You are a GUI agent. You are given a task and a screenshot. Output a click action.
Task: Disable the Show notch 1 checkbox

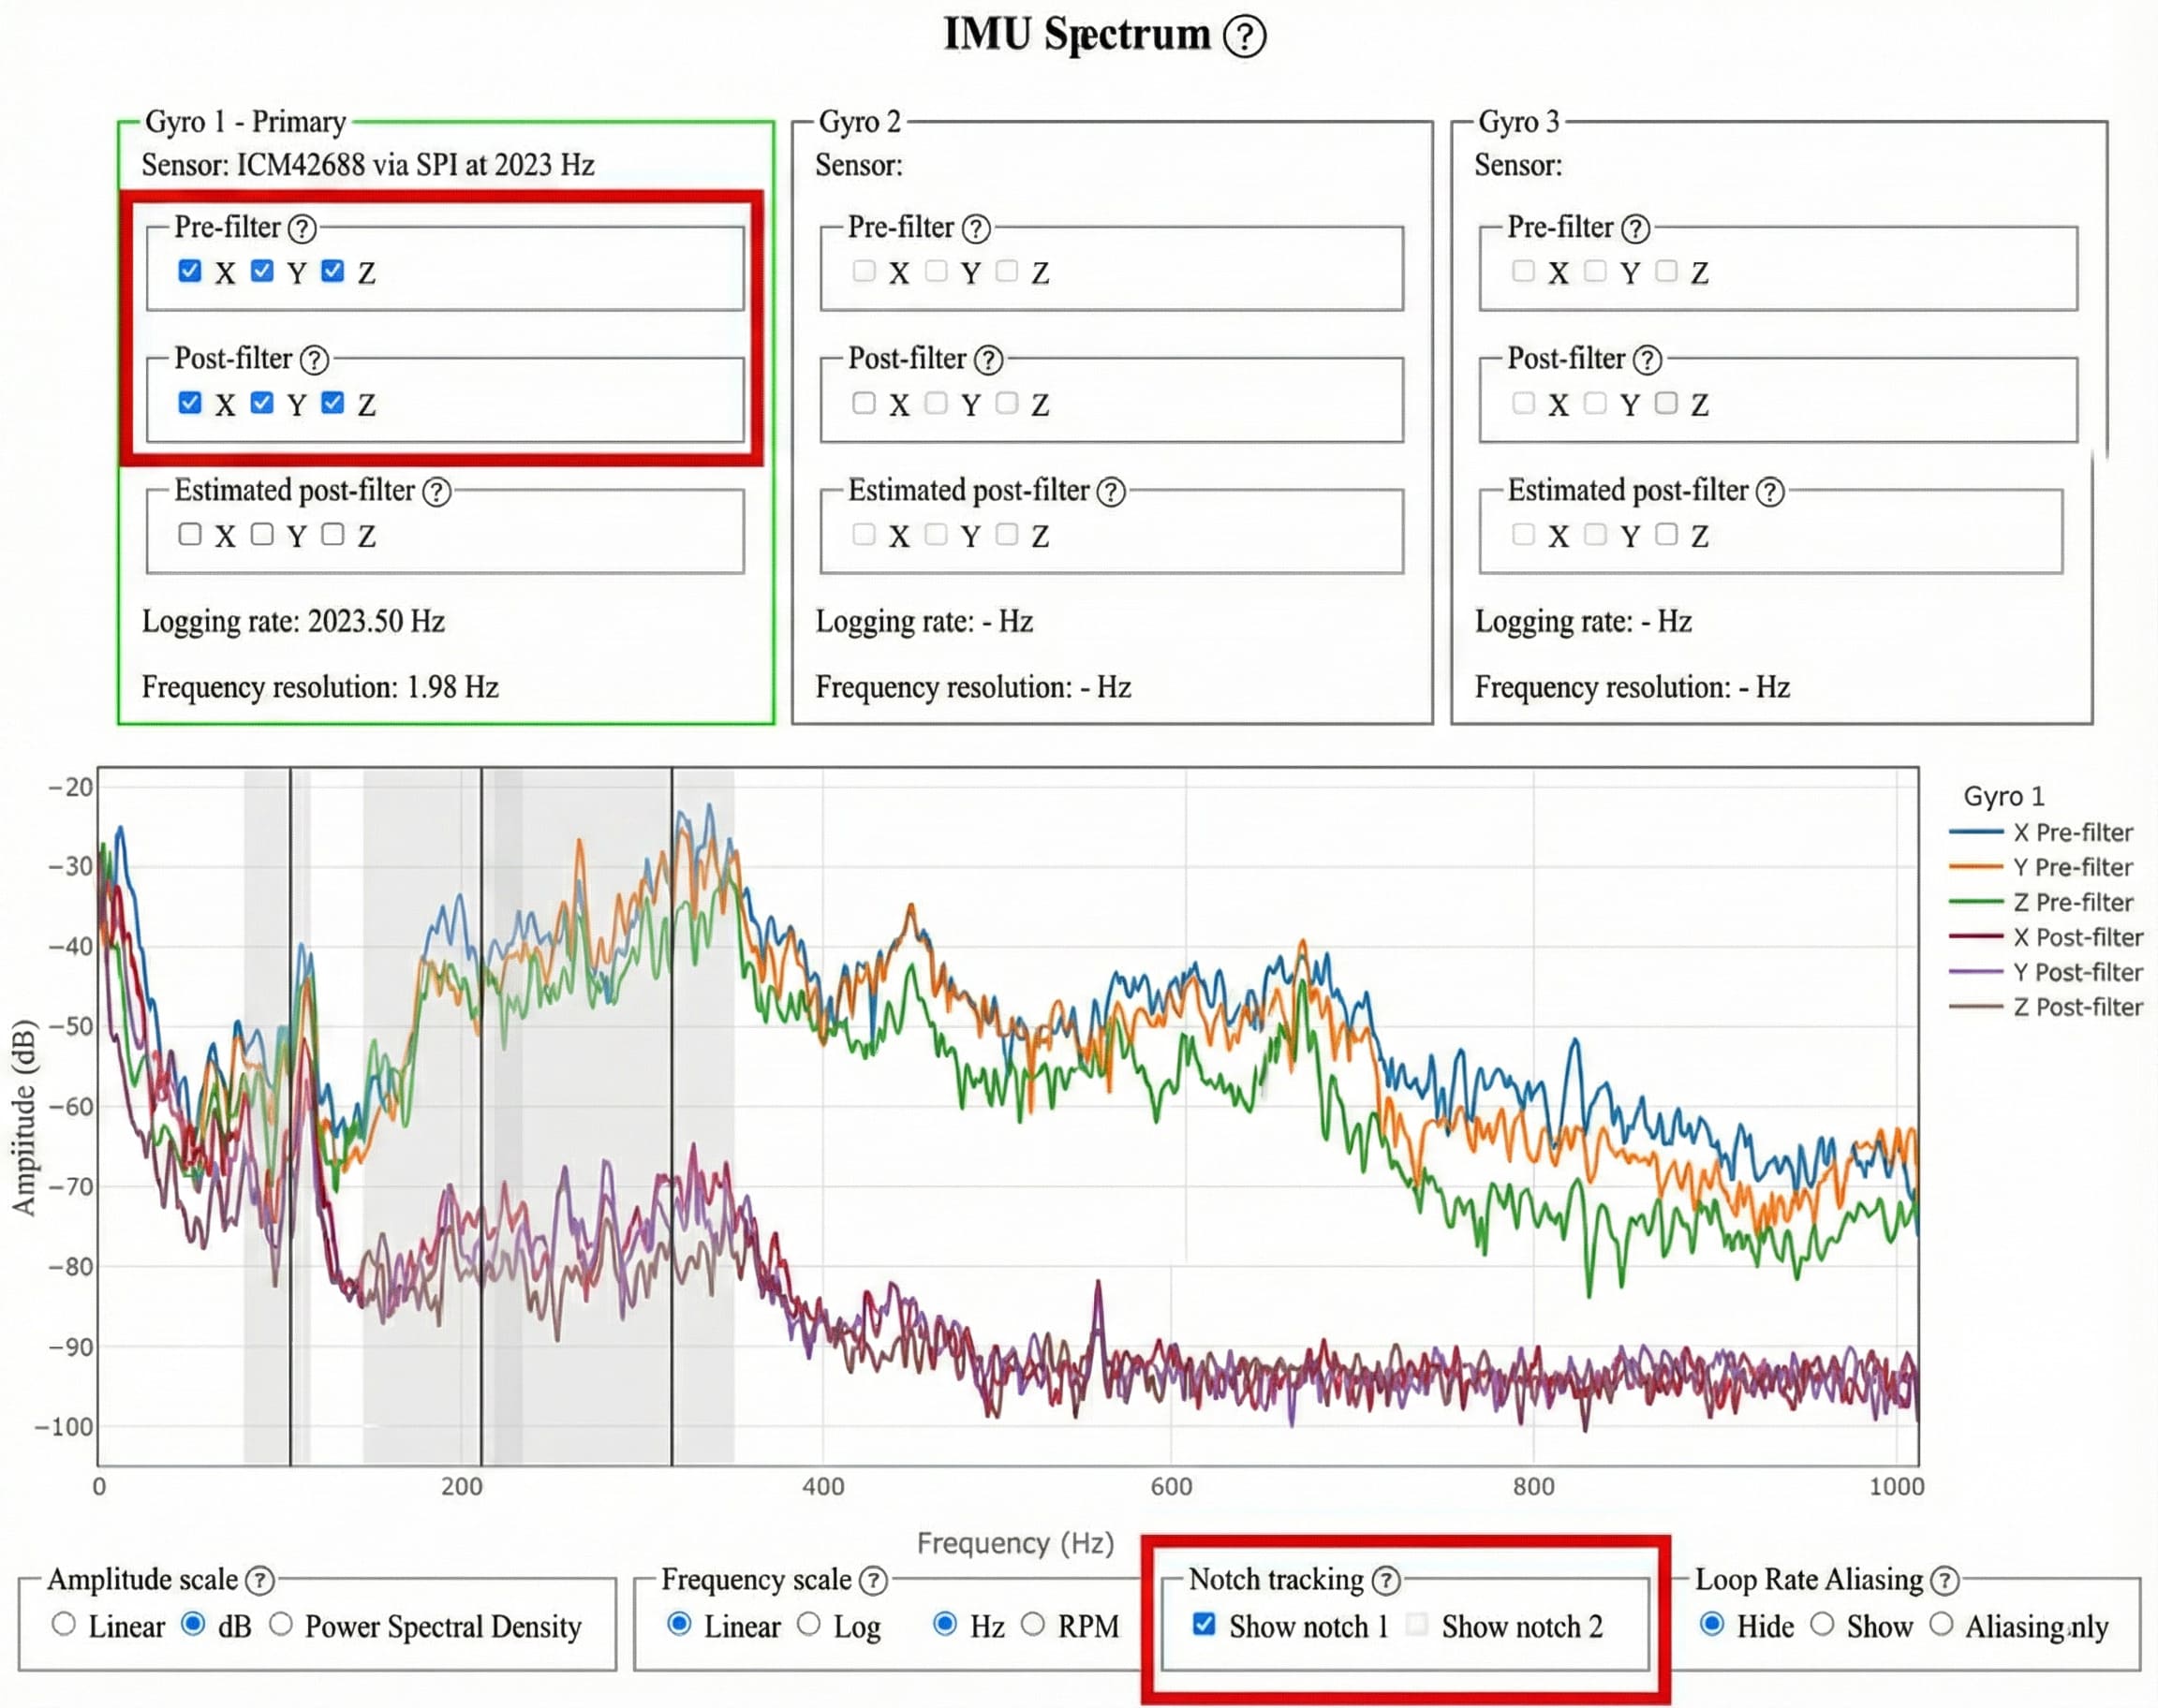tap(1204, 1625)
